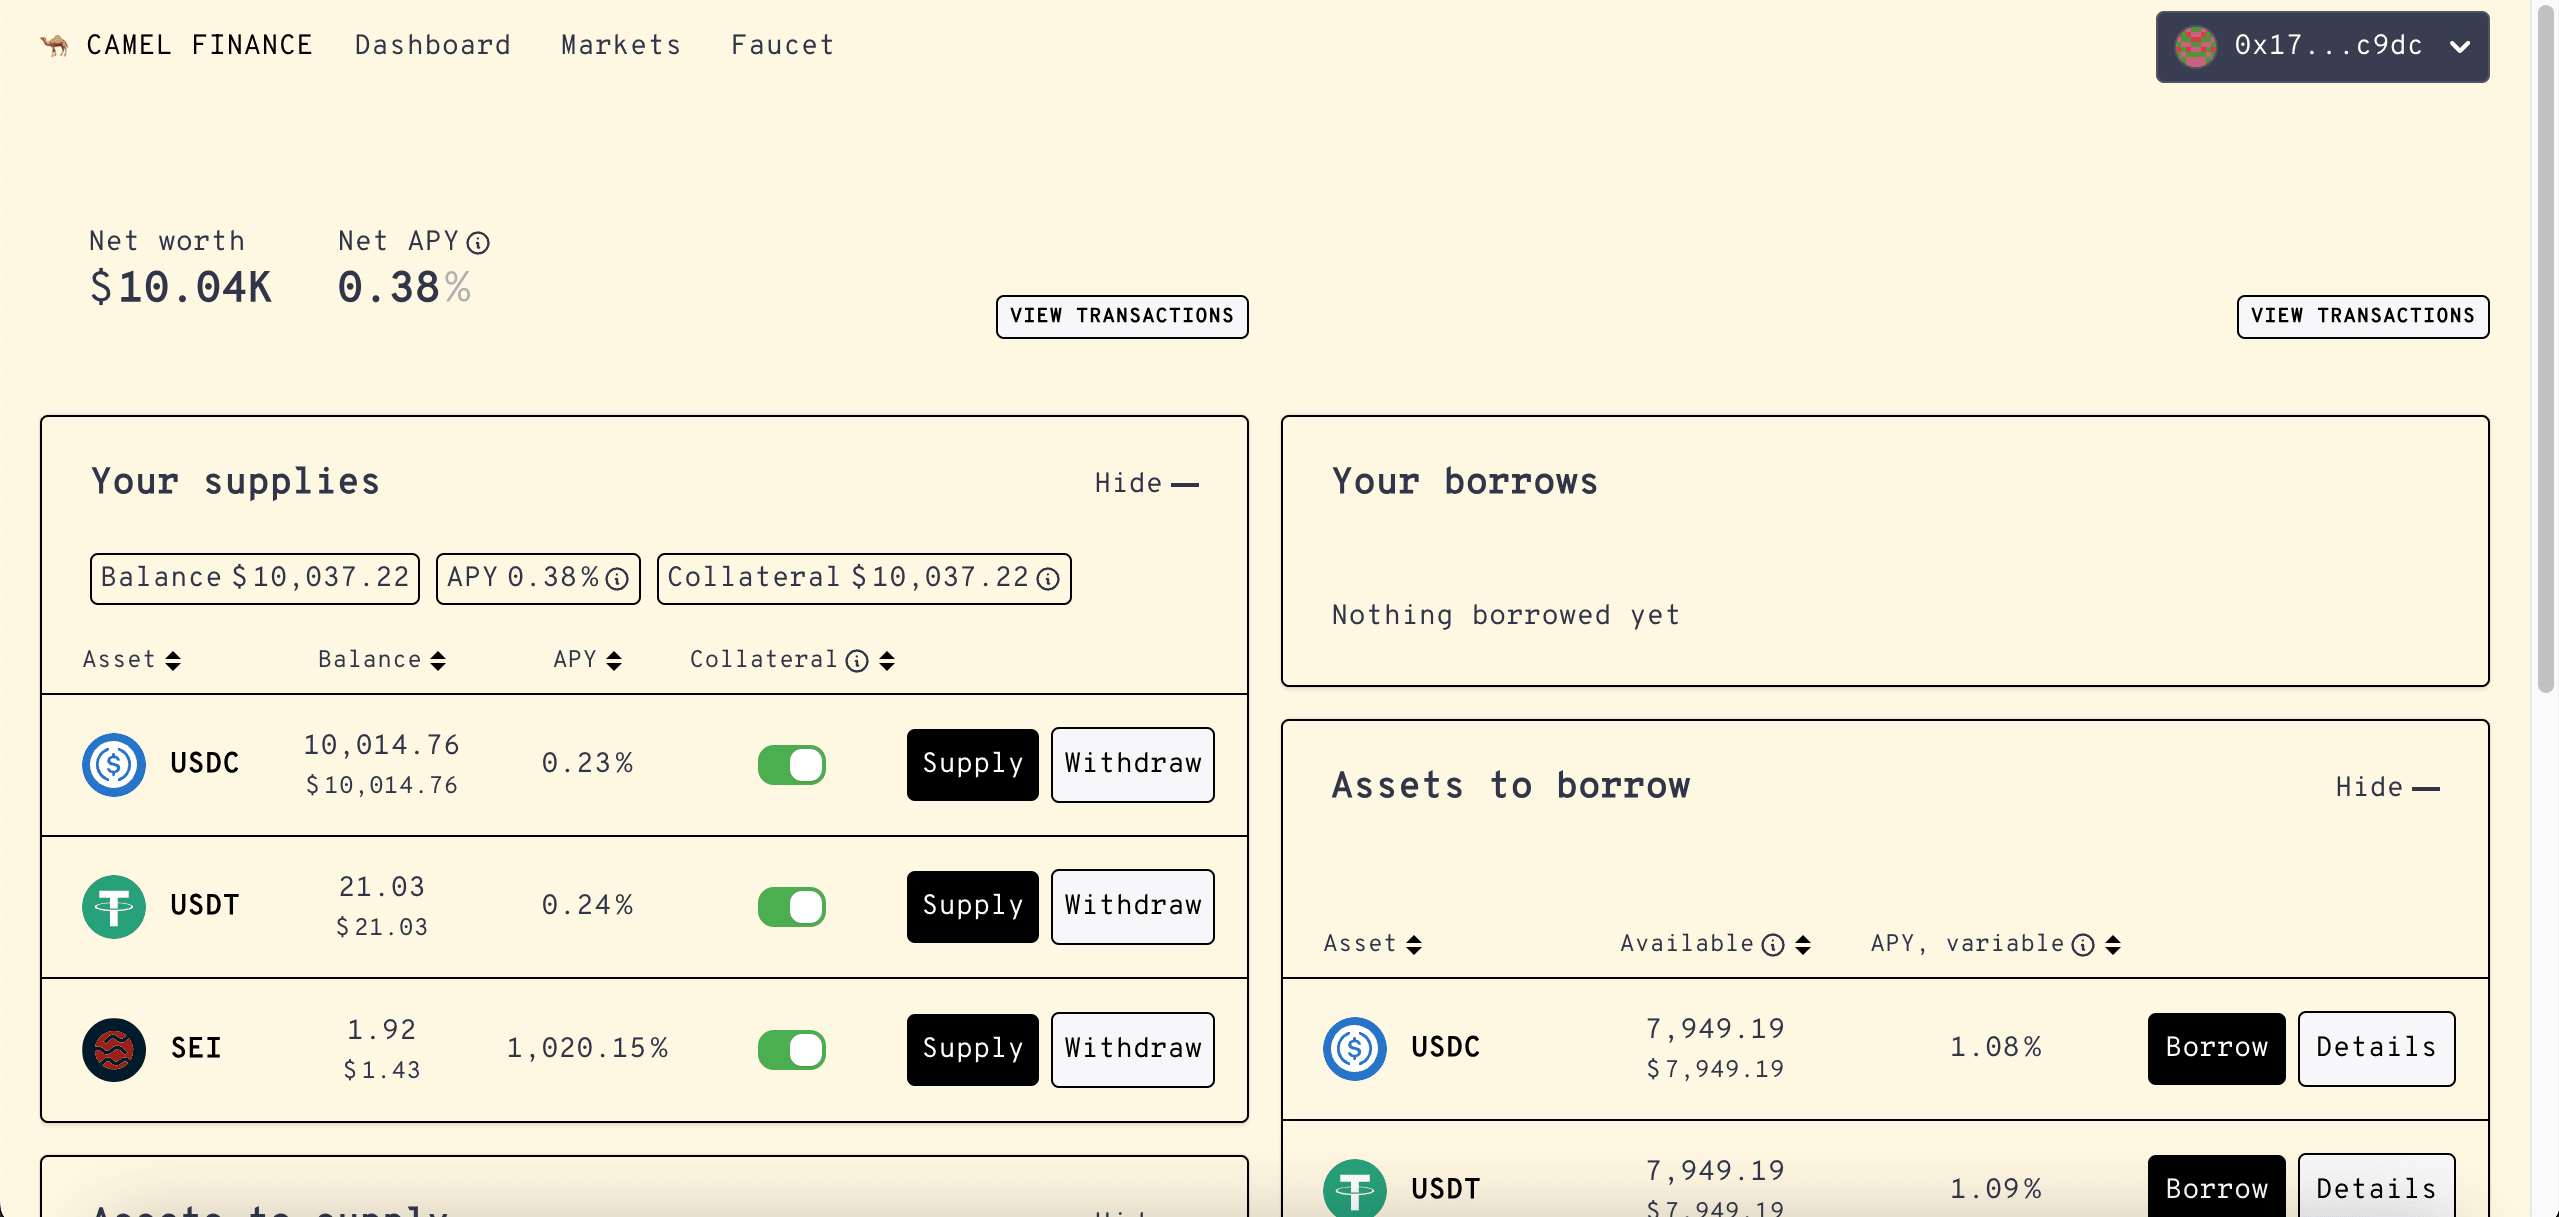The image size is (2559, 1217).
Task: Open the Faucet nav item
Action: point(783,46)
